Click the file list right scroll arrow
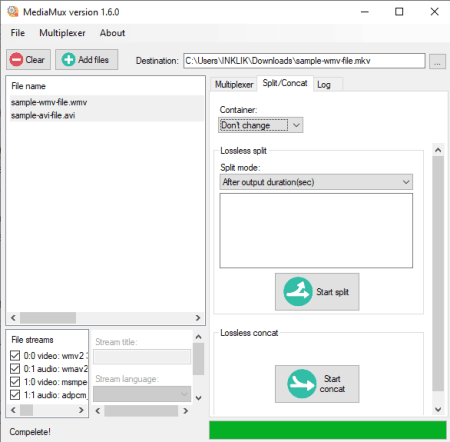Screen dimensions: 450x442 coord(198,318)
